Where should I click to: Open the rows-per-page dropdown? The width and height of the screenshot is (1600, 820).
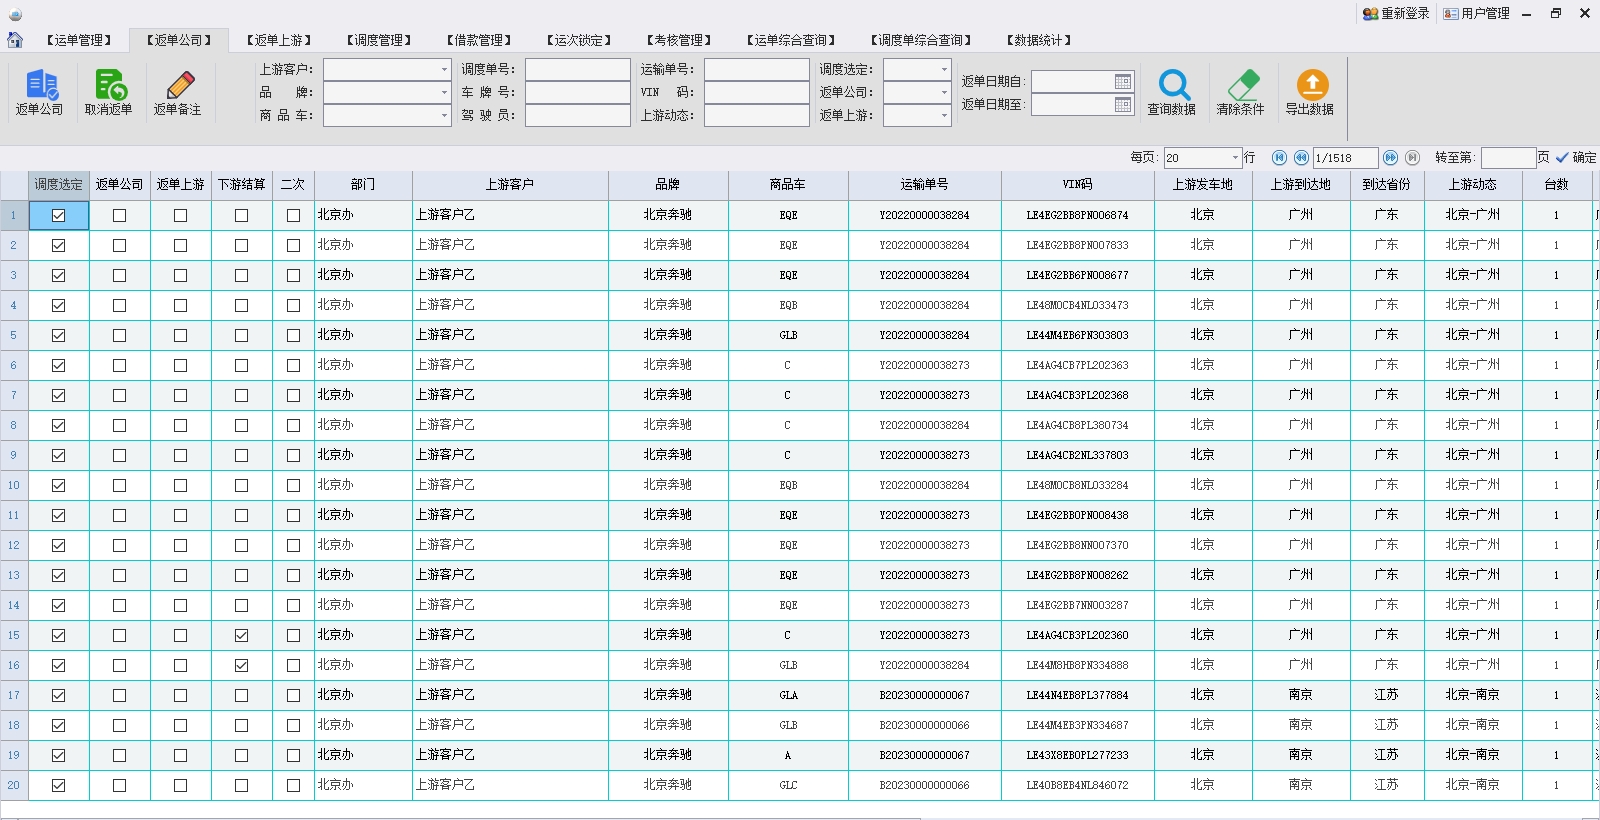coord(1235,158)
